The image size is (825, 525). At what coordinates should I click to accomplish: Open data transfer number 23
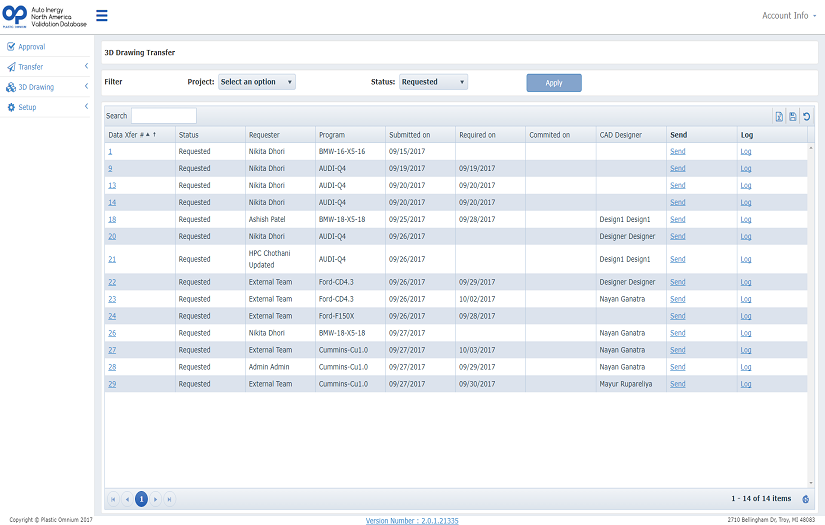pos(112,299)
